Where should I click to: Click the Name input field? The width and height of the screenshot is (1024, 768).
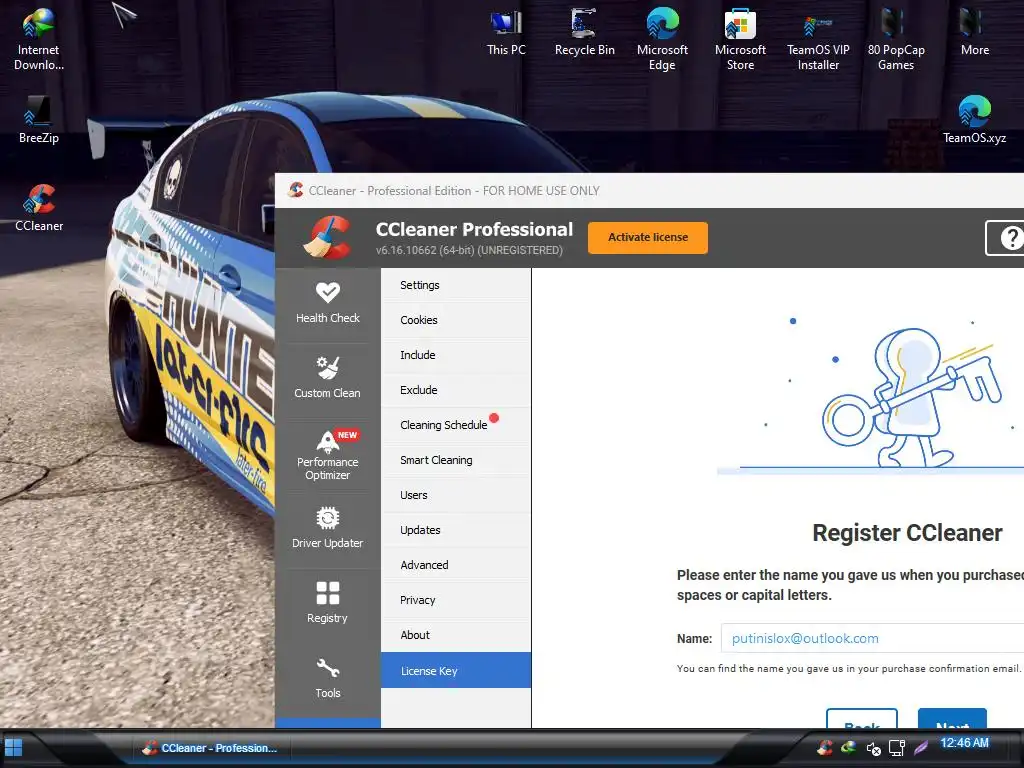pos(872,638)
